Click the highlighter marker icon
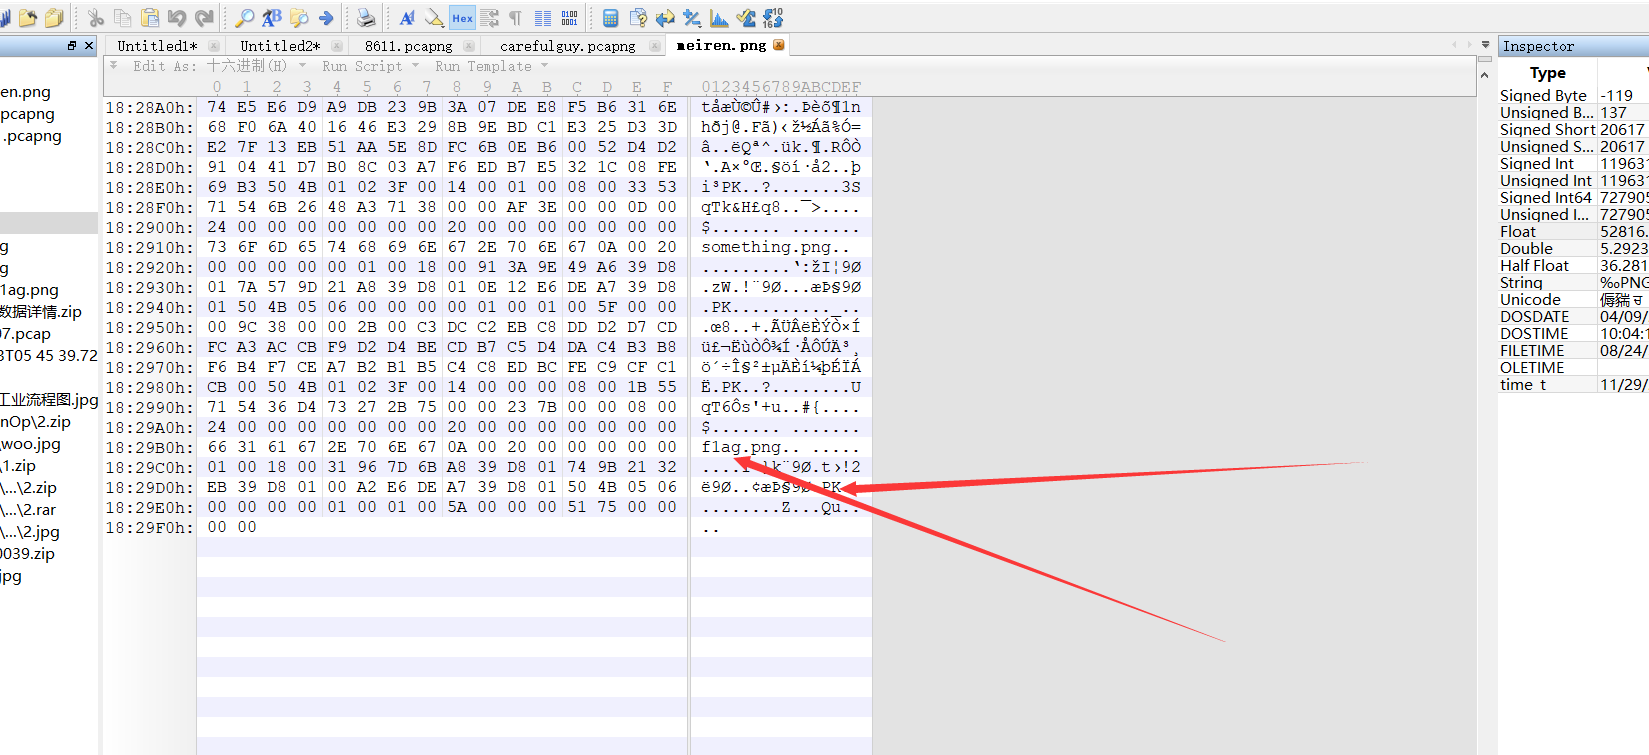 (x=434, y=18)
